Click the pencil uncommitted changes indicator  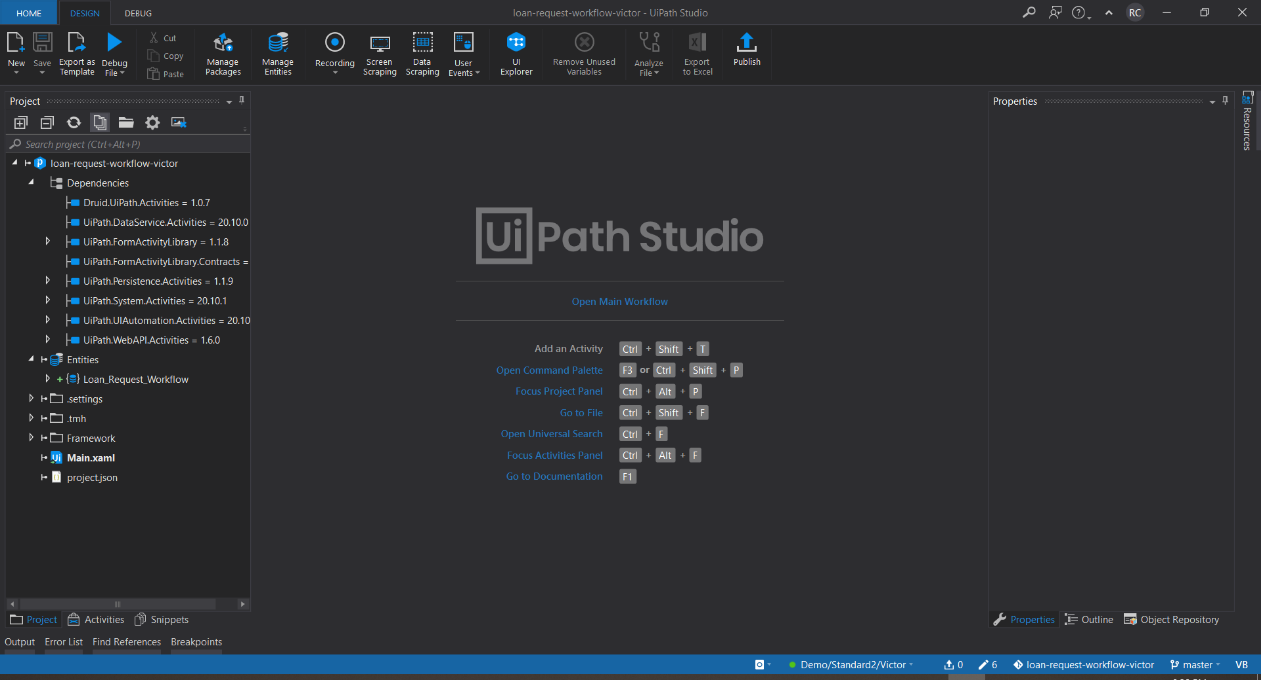pyautogui.click(x=988, y=664)
